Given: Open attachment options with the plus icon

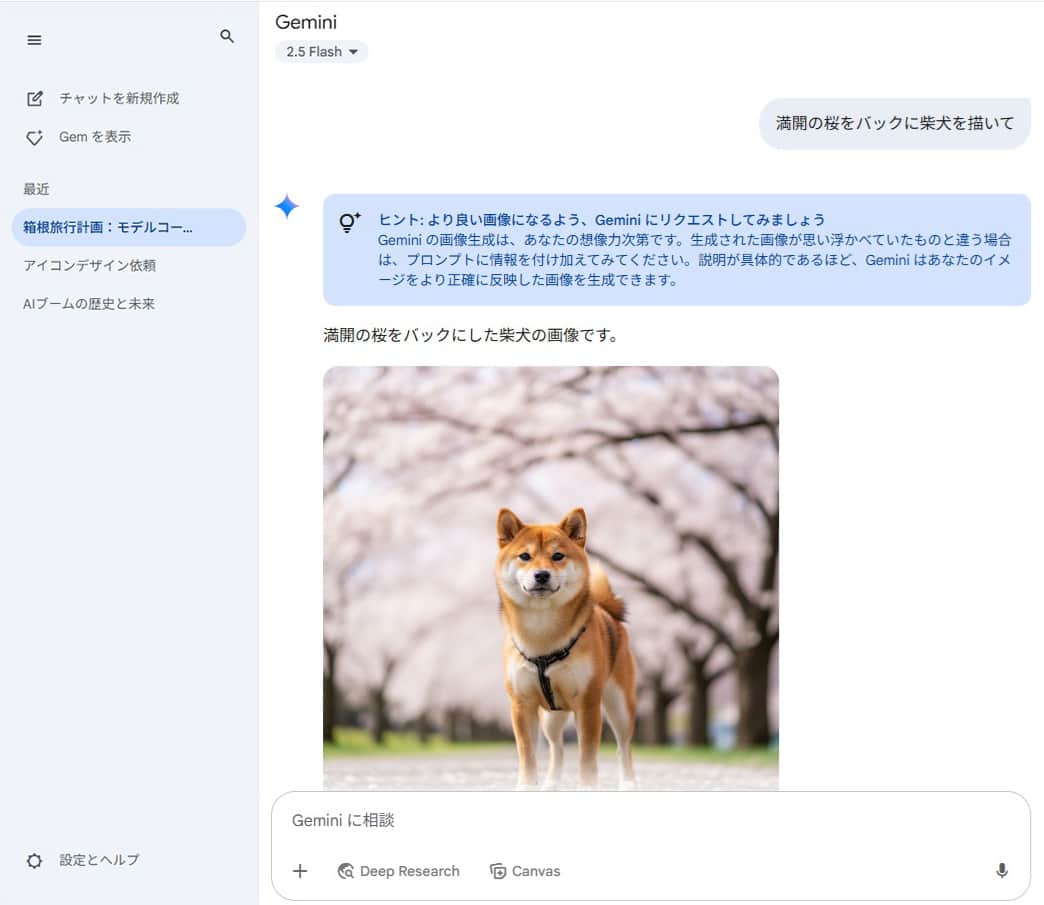Looking at the screenshot, I should [x=299, y=871].
